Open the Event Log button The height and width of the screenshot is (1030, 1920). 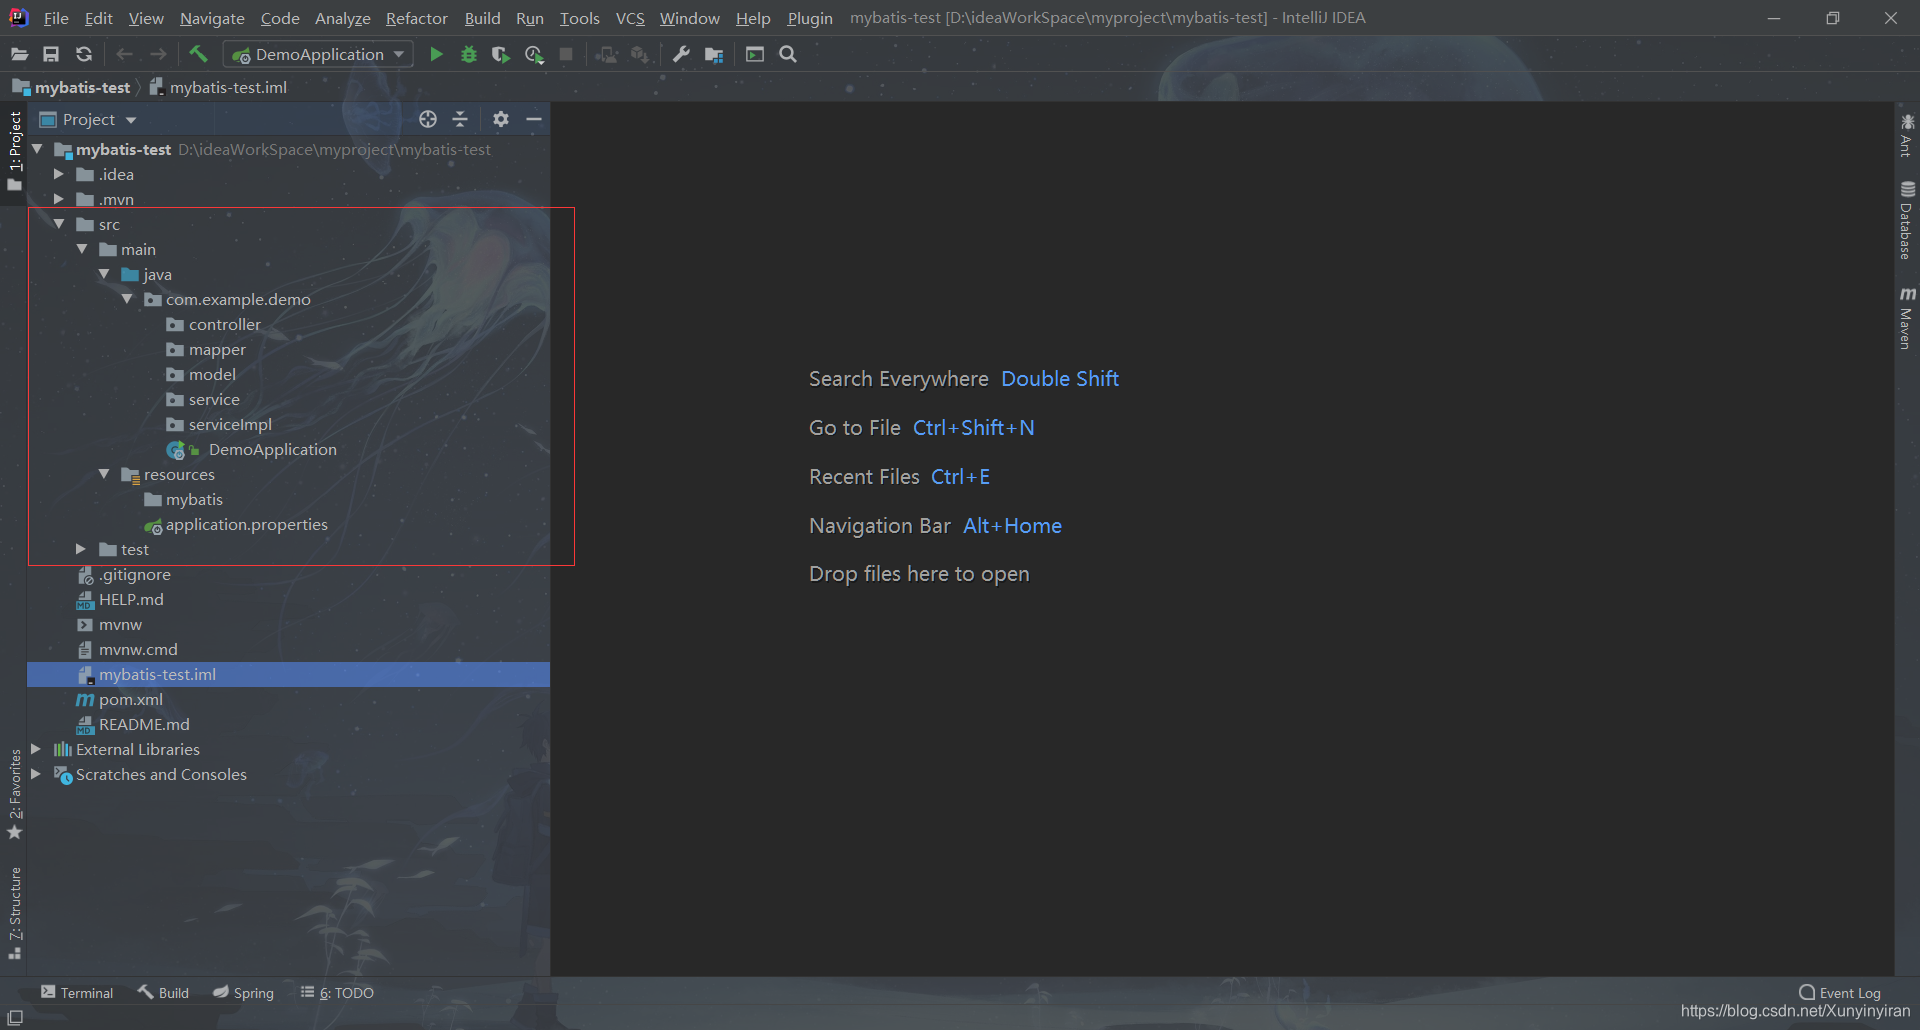pos(1840,993)
